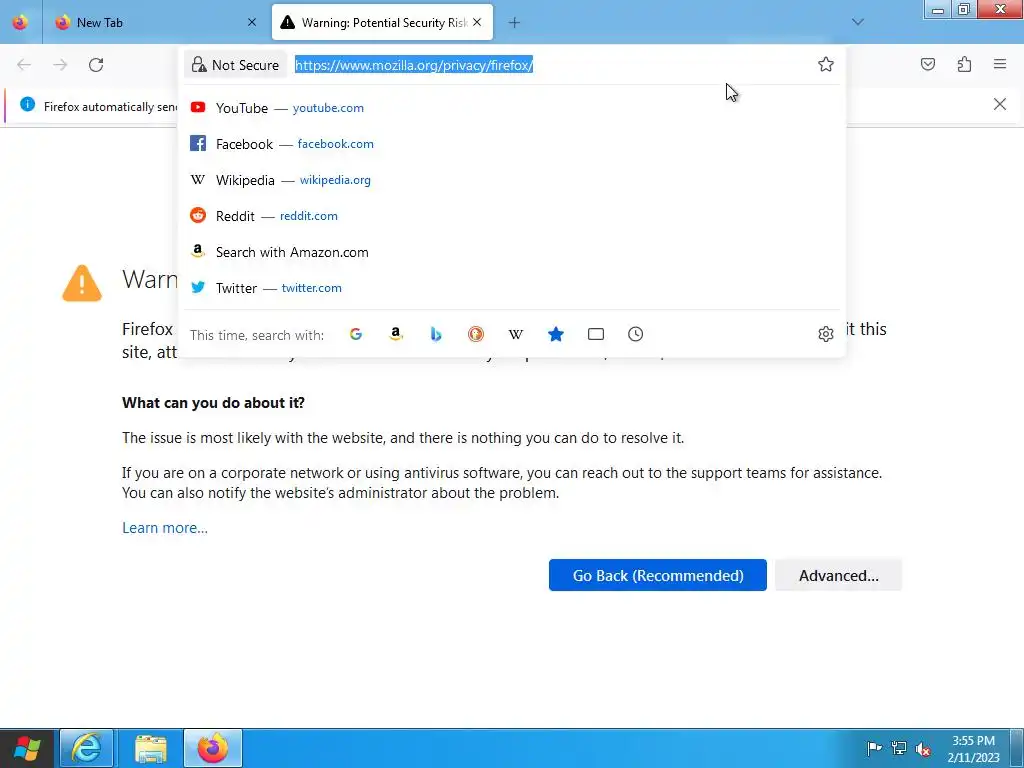Image resolution: width=1024 pixels, height=768 pixels.
Task: Click the Firefox taskbar icon
Action: (213, 748)
